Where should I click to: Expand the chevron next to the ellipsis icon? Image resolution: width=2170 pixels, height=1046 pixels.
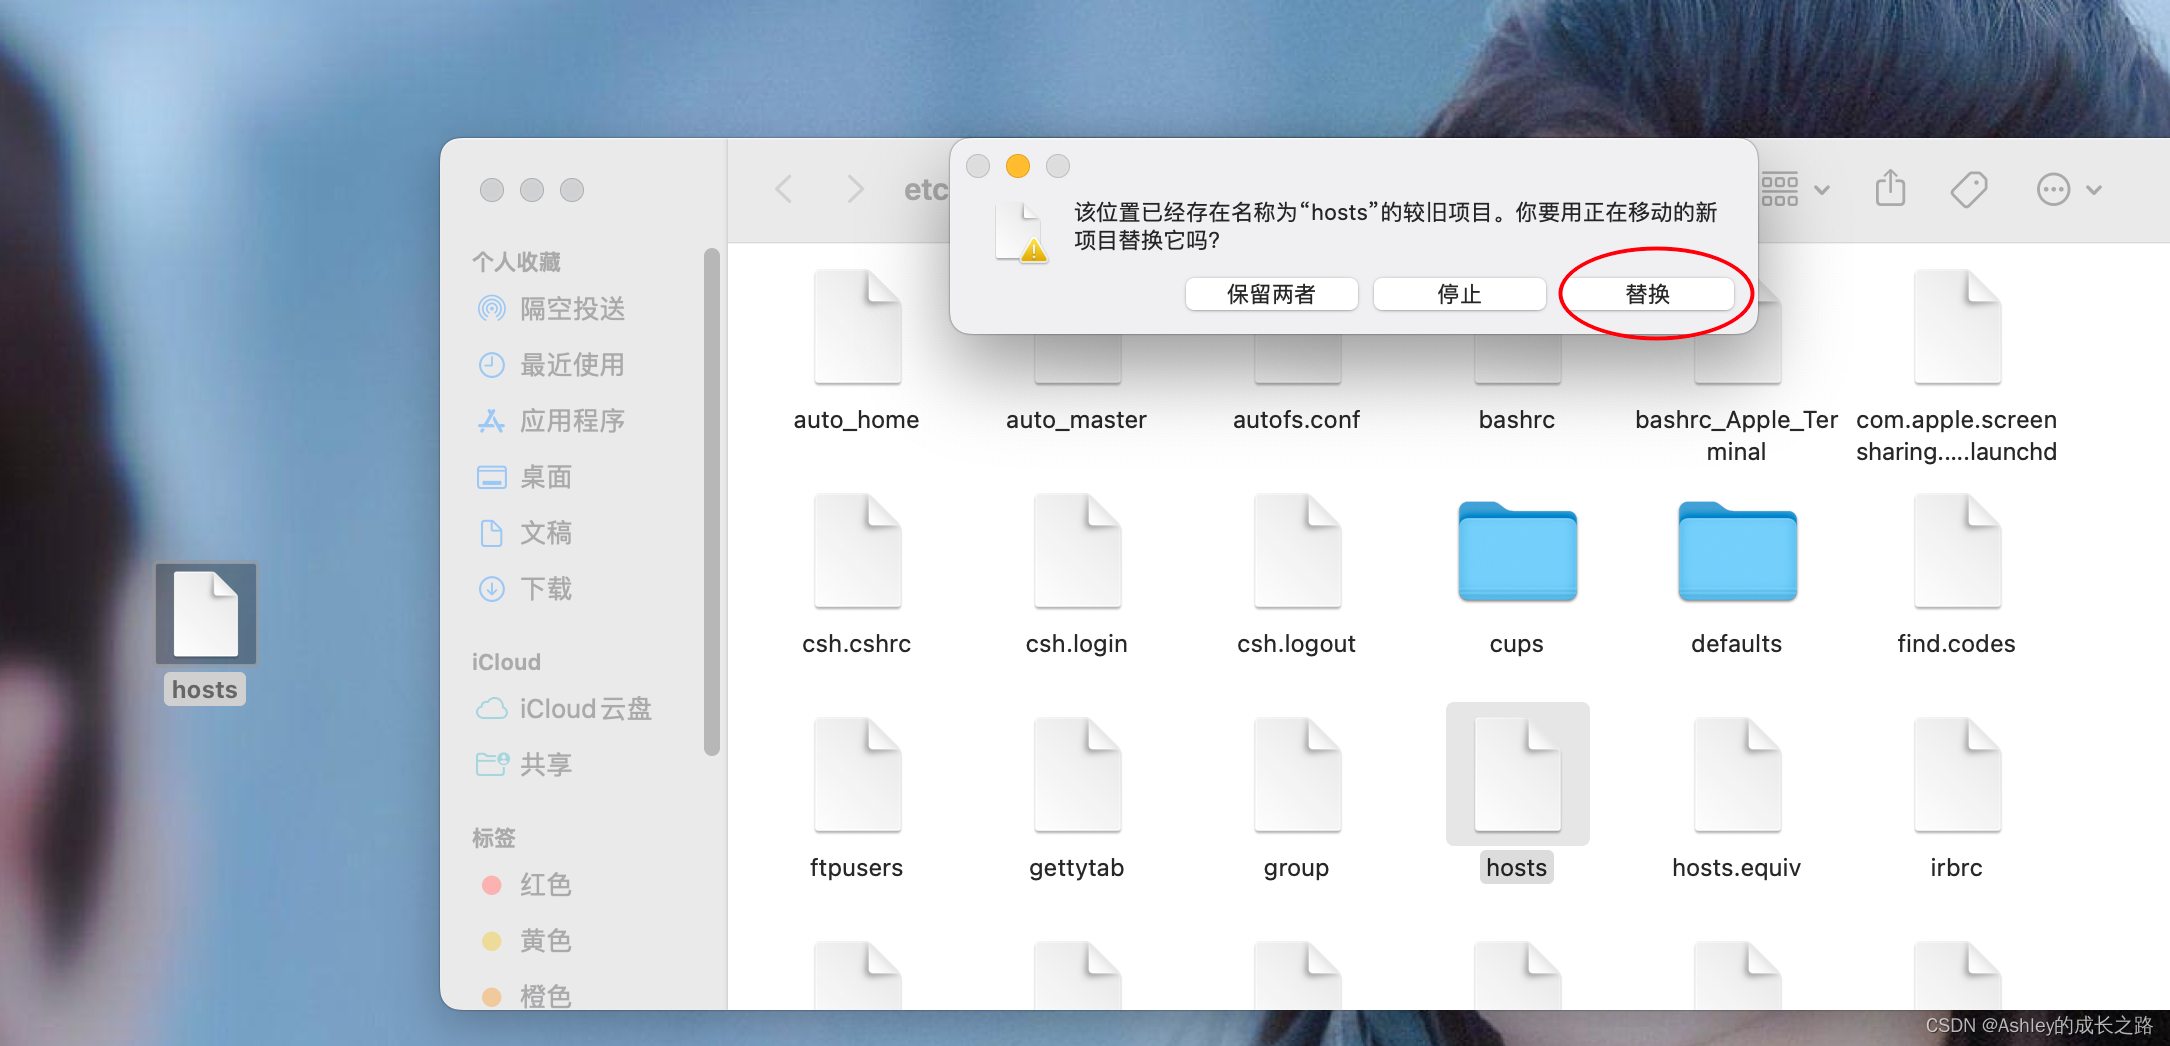[2094, 189]
